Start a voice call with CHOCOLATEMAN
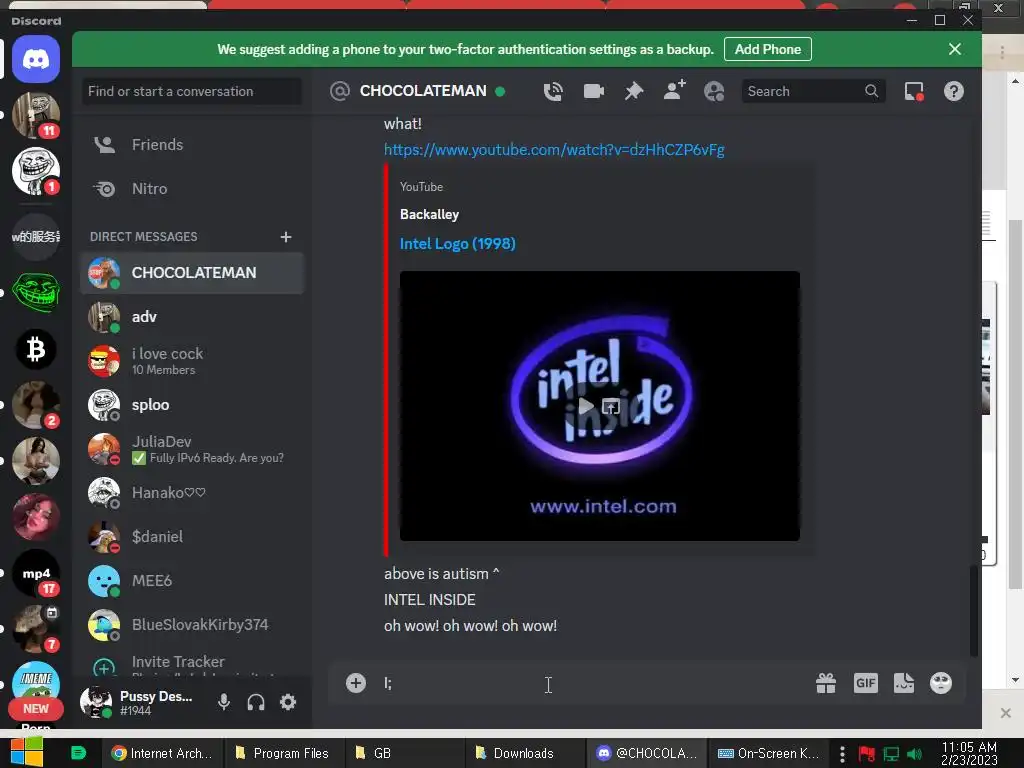This screenshot has height=768, width=1024. click(552, 91)
